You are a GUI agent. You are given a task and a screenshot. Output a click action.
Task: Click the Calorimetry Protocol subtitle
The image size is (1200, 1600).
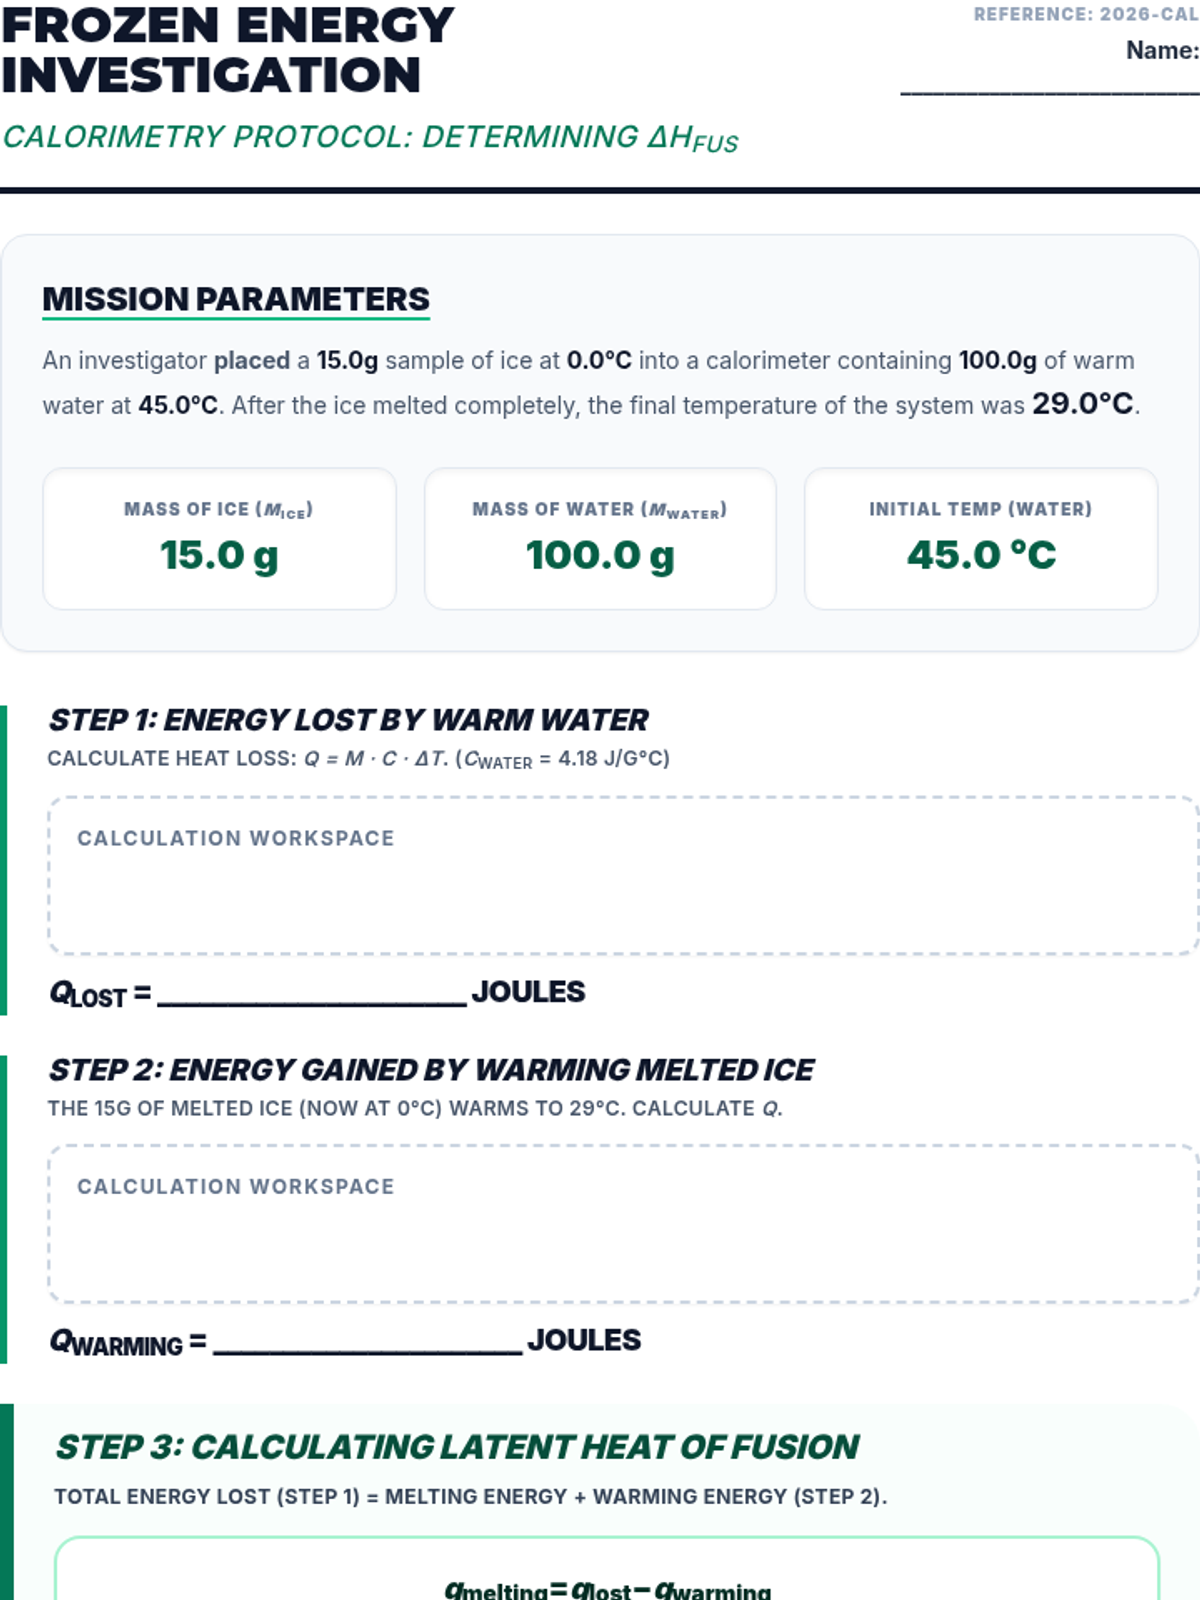point(370,138)
